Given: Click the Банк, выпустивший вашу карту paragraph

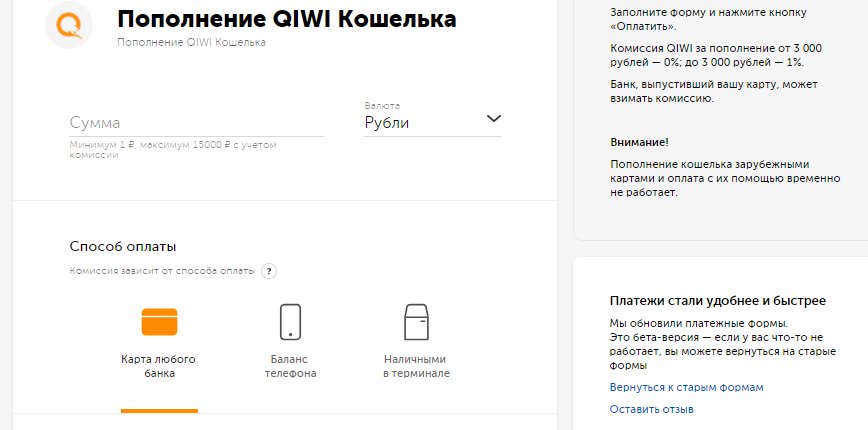Looking at the screenshot, I should pos(714,92).
